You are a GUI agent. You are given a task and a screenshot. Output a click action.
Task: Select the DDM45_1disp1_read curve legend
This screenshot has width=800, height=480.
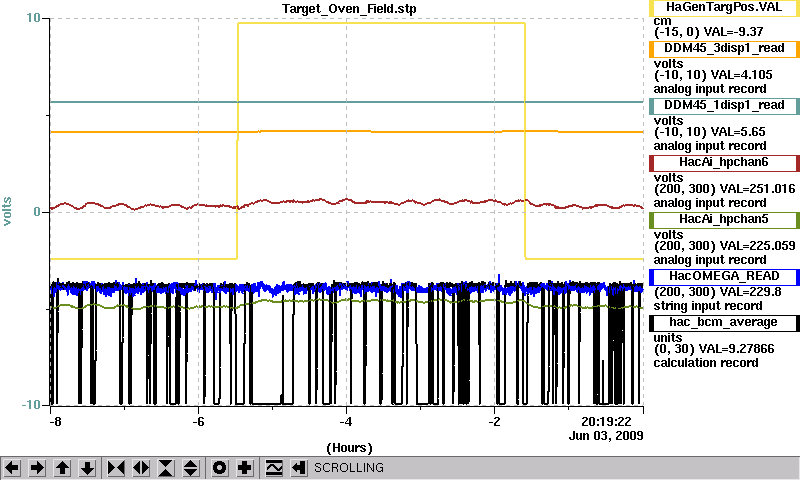[724, 106]
